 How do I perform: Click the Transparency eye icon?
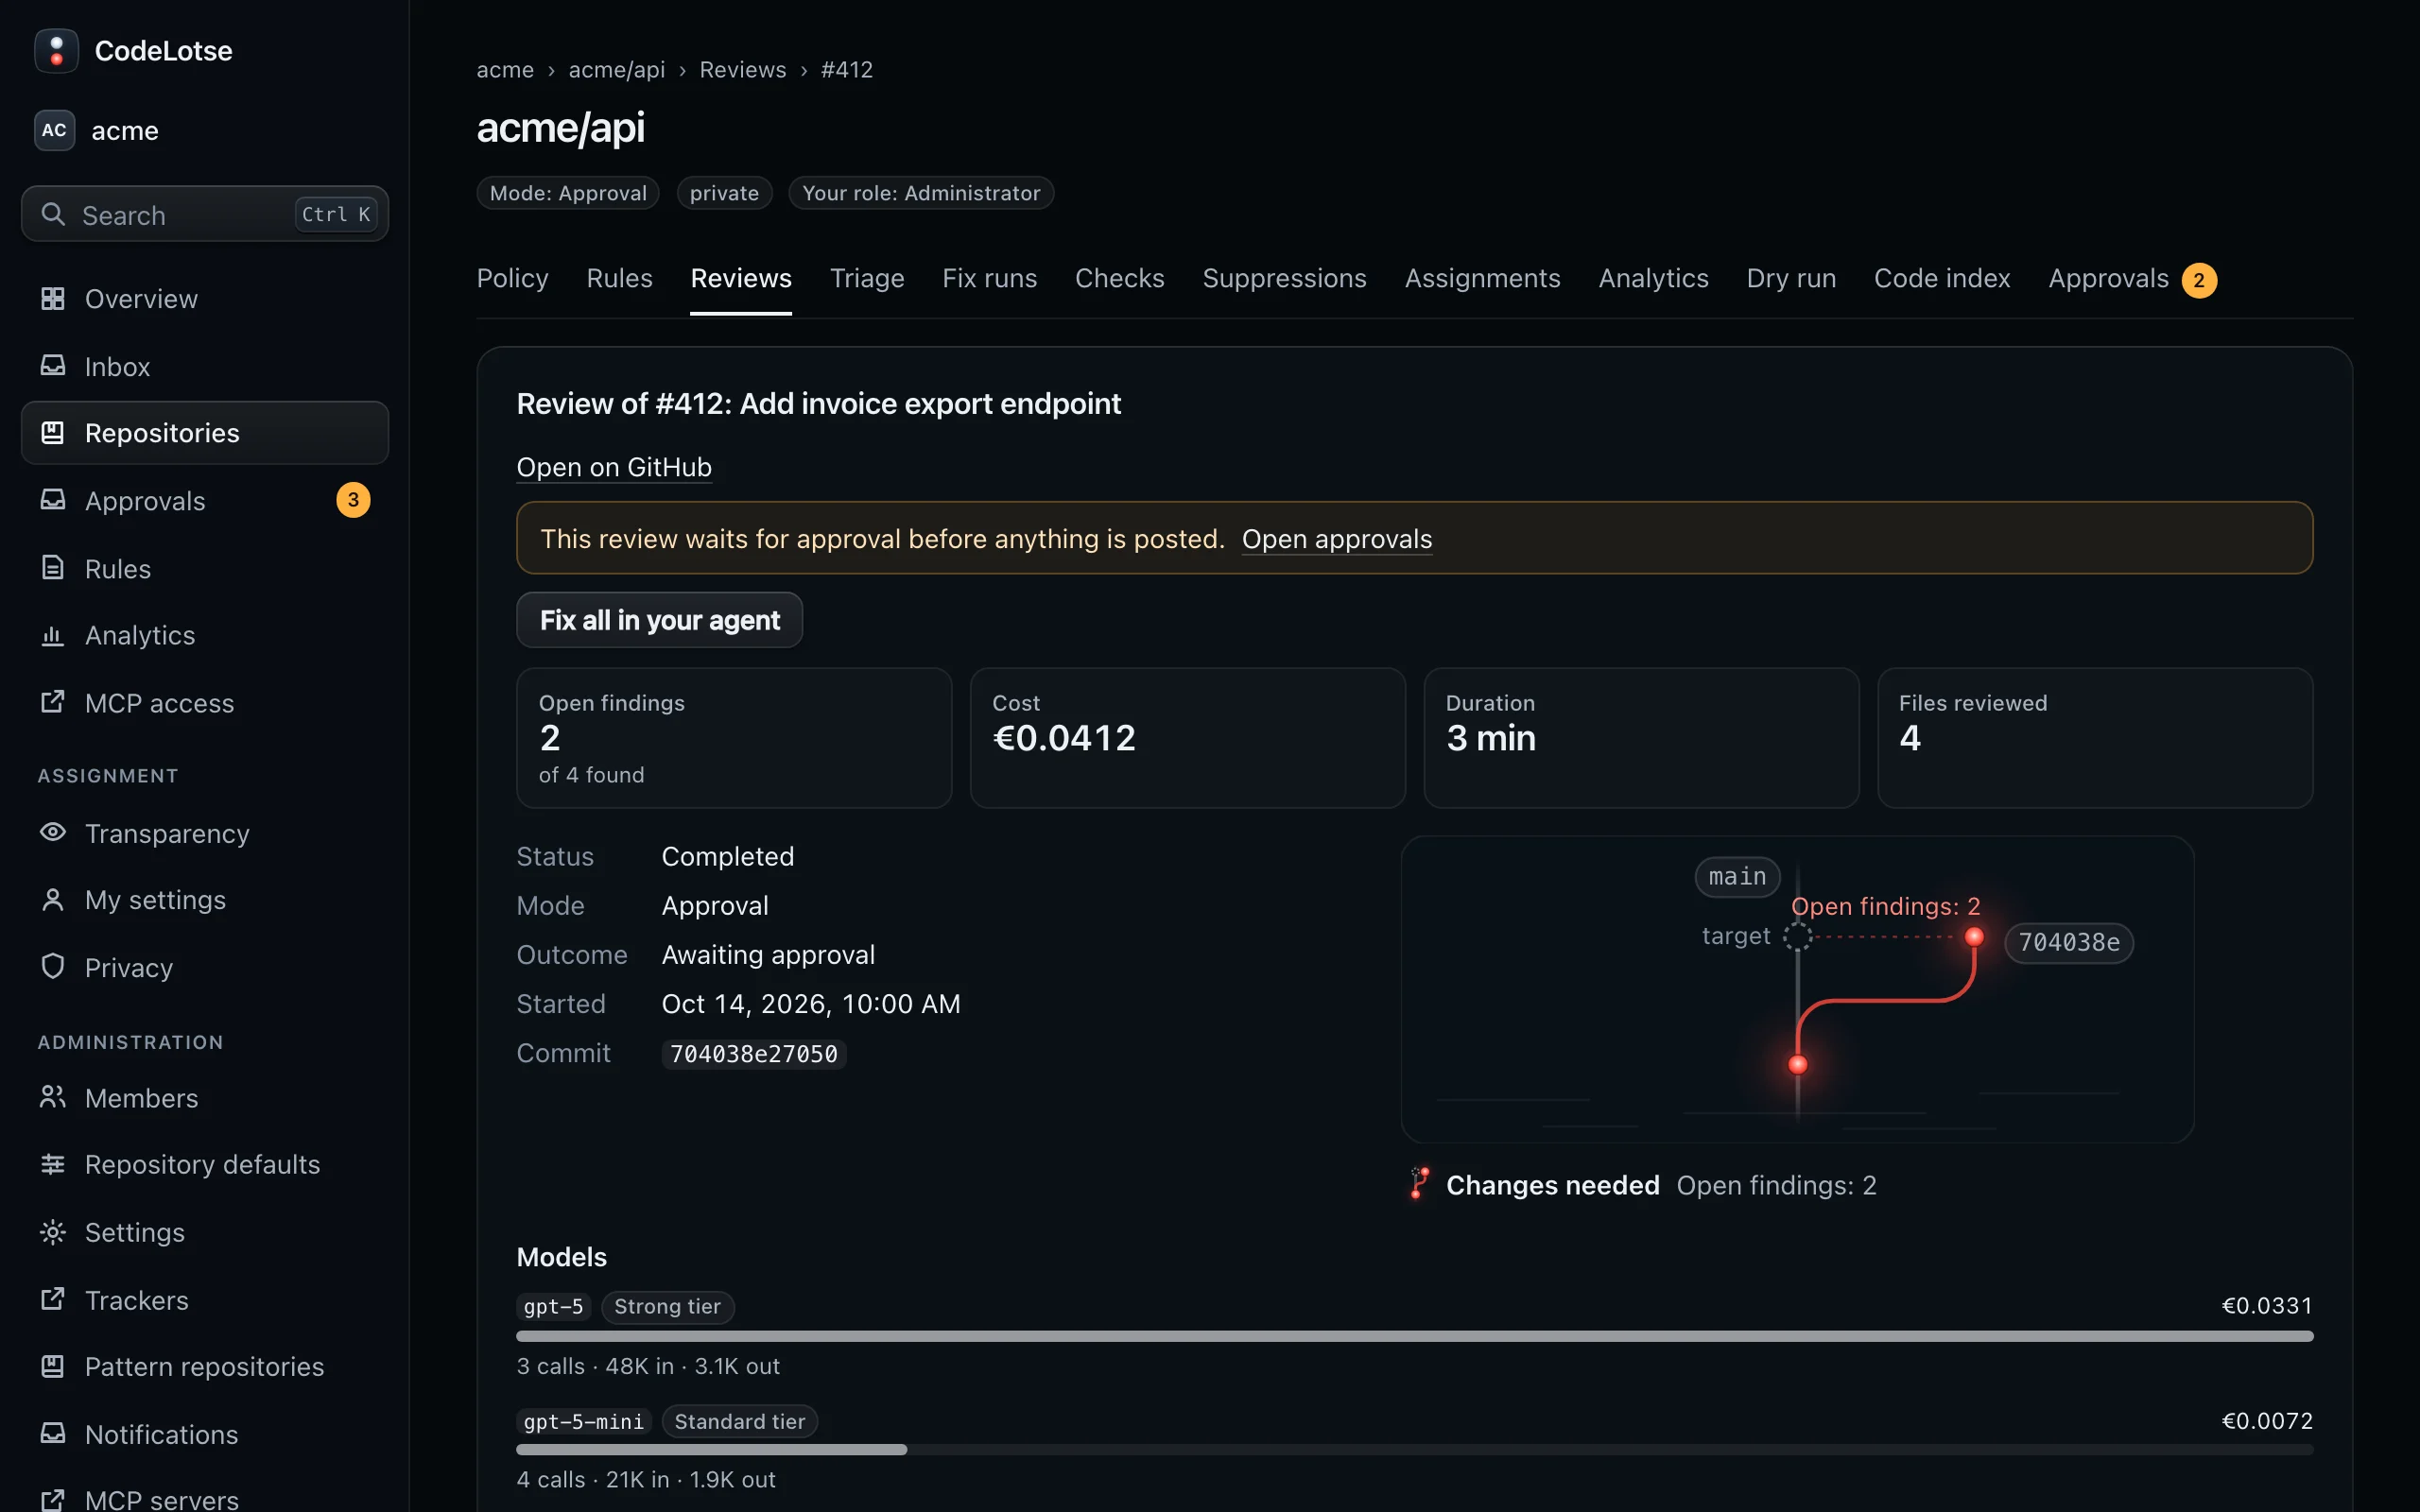tap(52, 832)
